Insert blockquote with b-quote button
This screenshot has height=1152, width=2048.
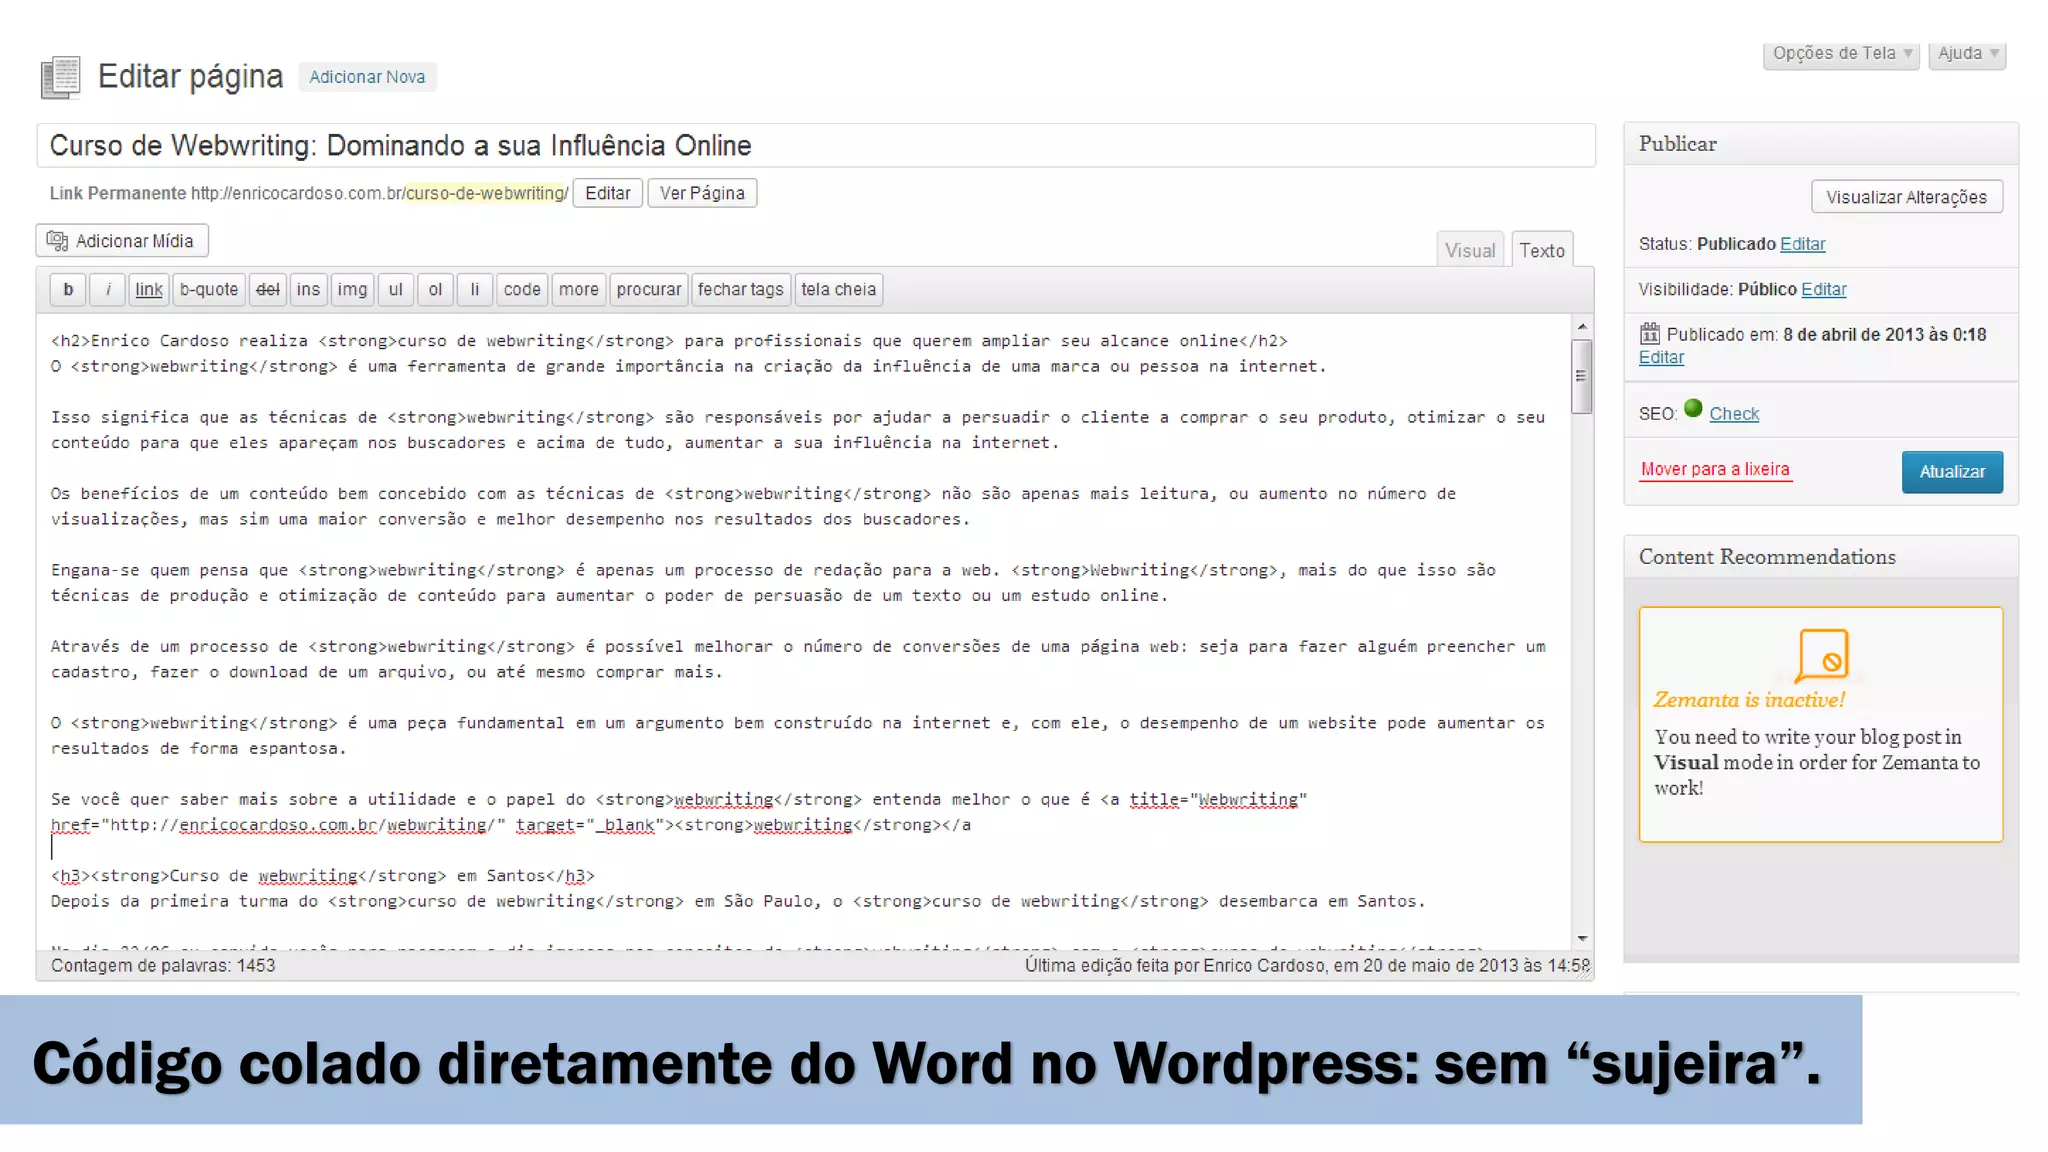209,289
